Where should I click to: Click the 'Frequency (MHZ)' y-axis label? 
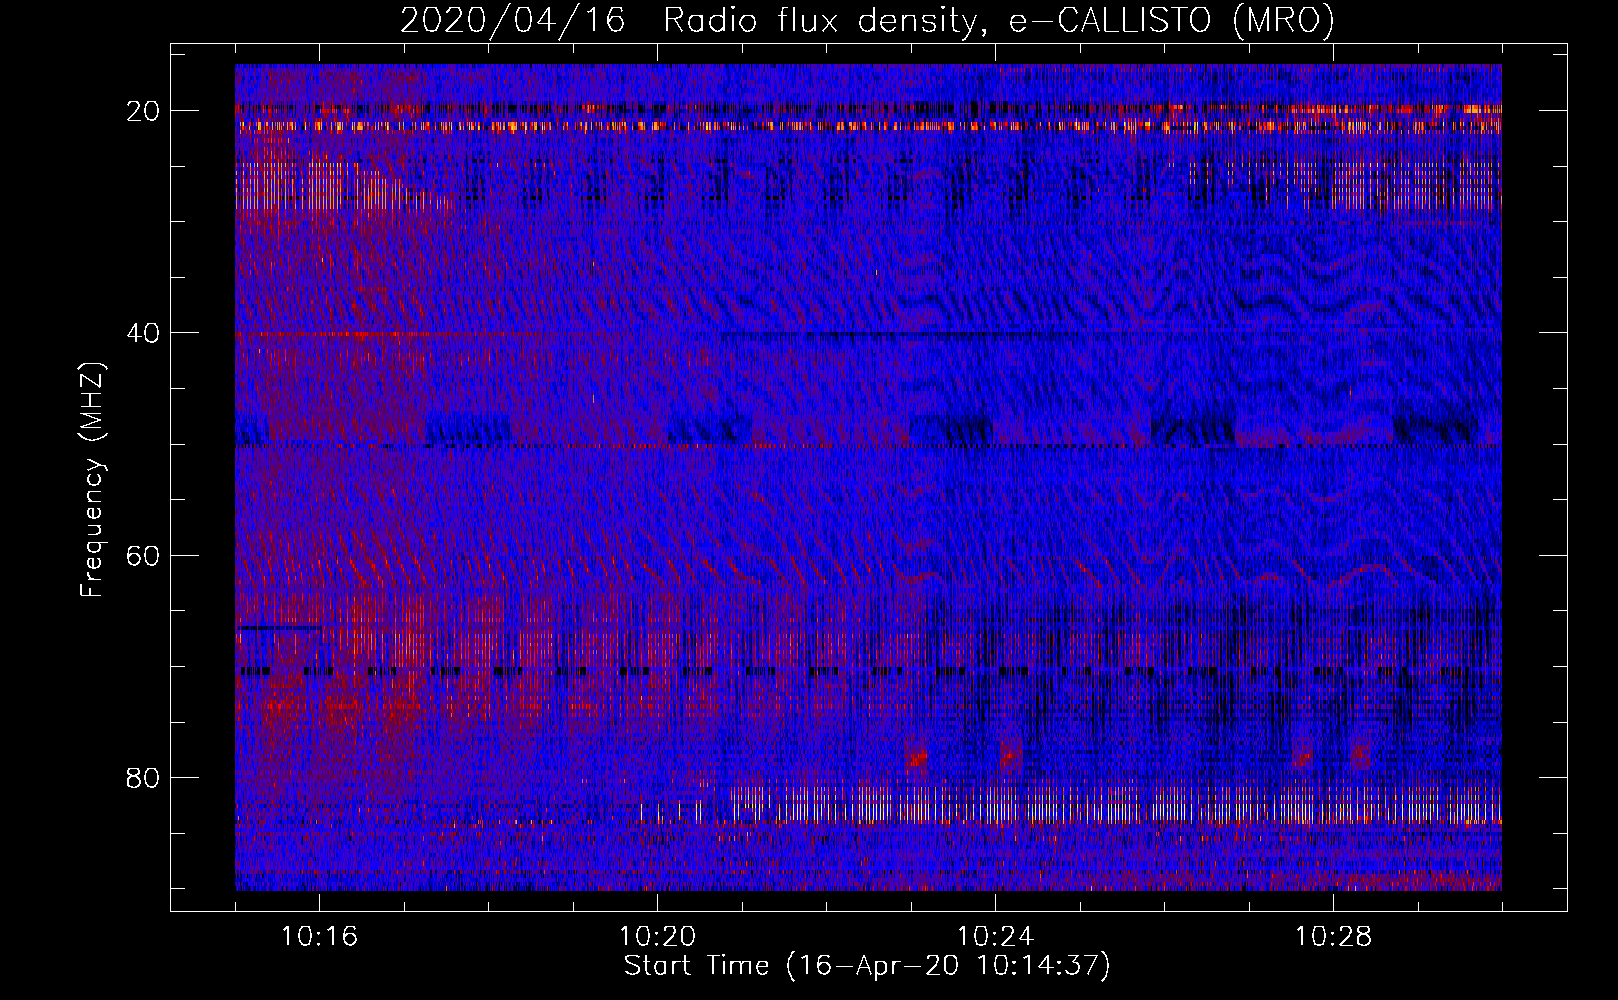[92, 480]
